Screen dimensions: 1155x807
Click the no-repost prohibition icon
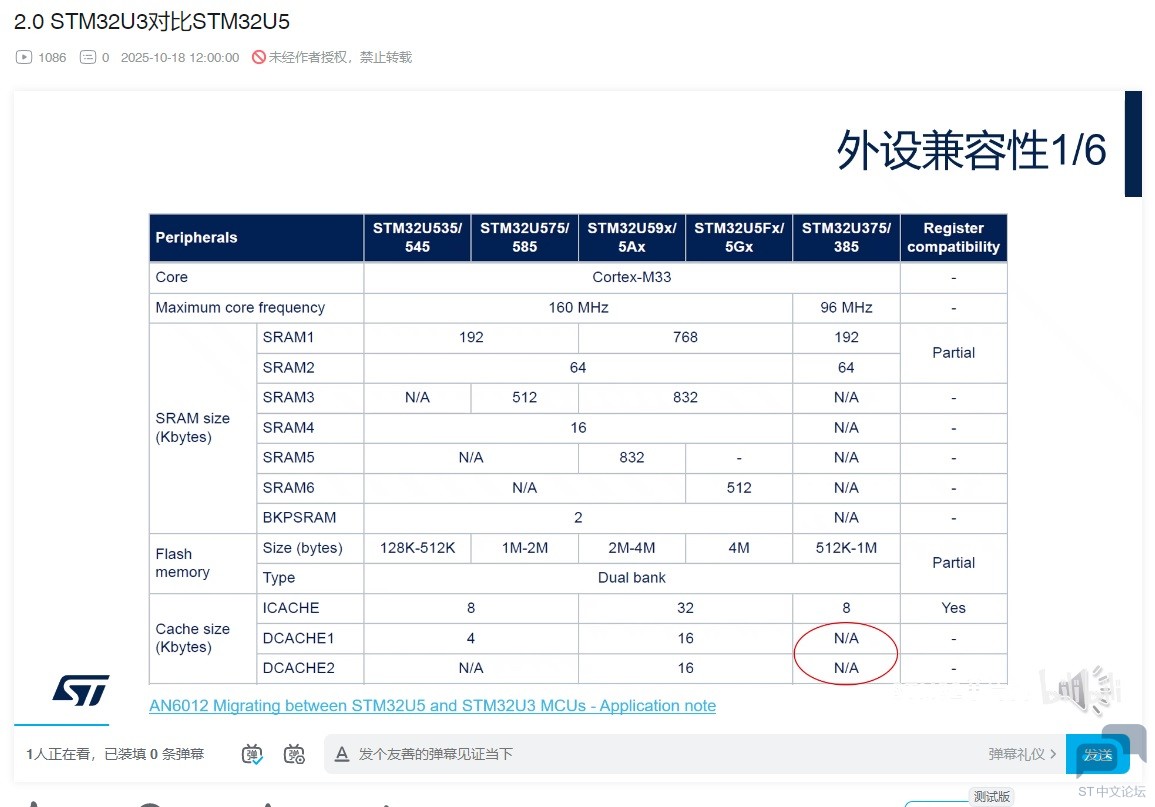(259, 58)
